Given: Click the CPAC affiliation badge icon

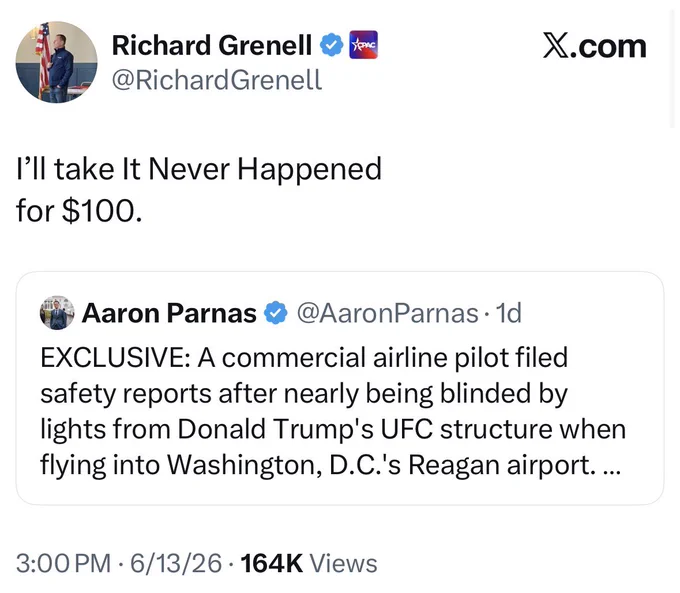Looking at the screenshot, I should [363, 44].
